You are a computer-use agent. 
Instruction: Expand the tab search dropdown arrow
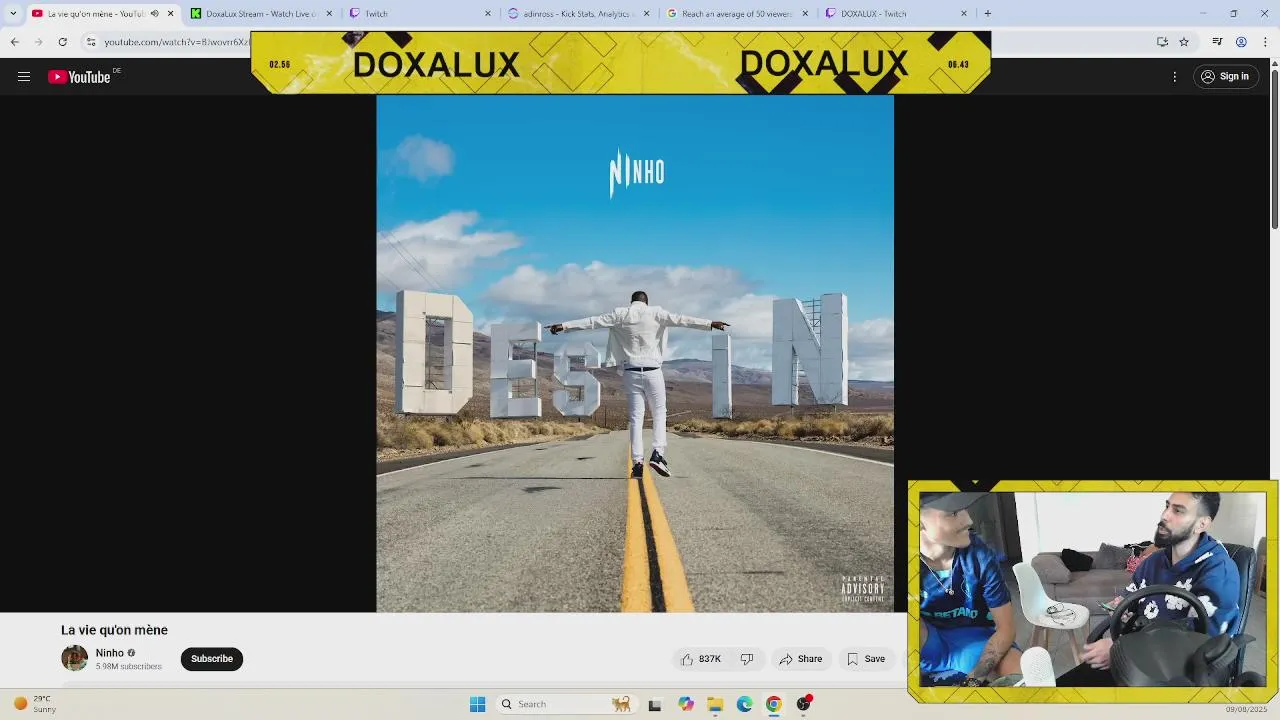[12, 13]
